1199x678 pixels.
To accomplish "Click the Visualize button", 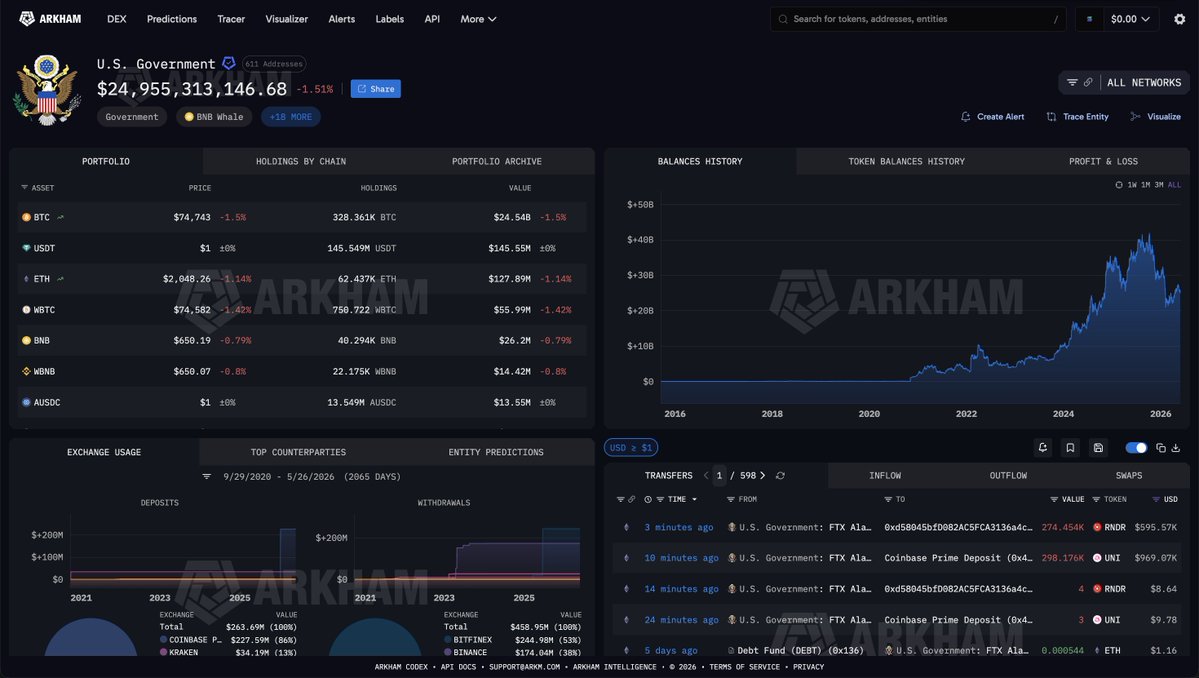I will click(x=1155, y=116).
